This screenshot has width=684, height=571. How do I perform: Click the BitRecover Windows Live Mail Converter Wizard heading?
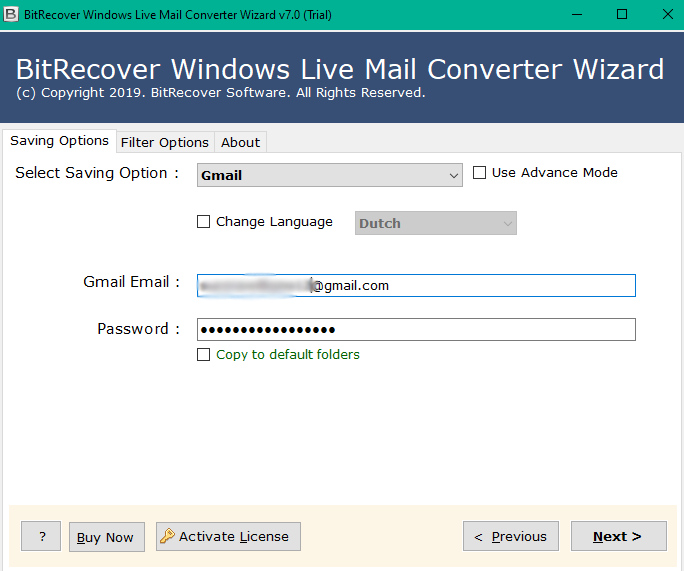[x=340, y=69]
